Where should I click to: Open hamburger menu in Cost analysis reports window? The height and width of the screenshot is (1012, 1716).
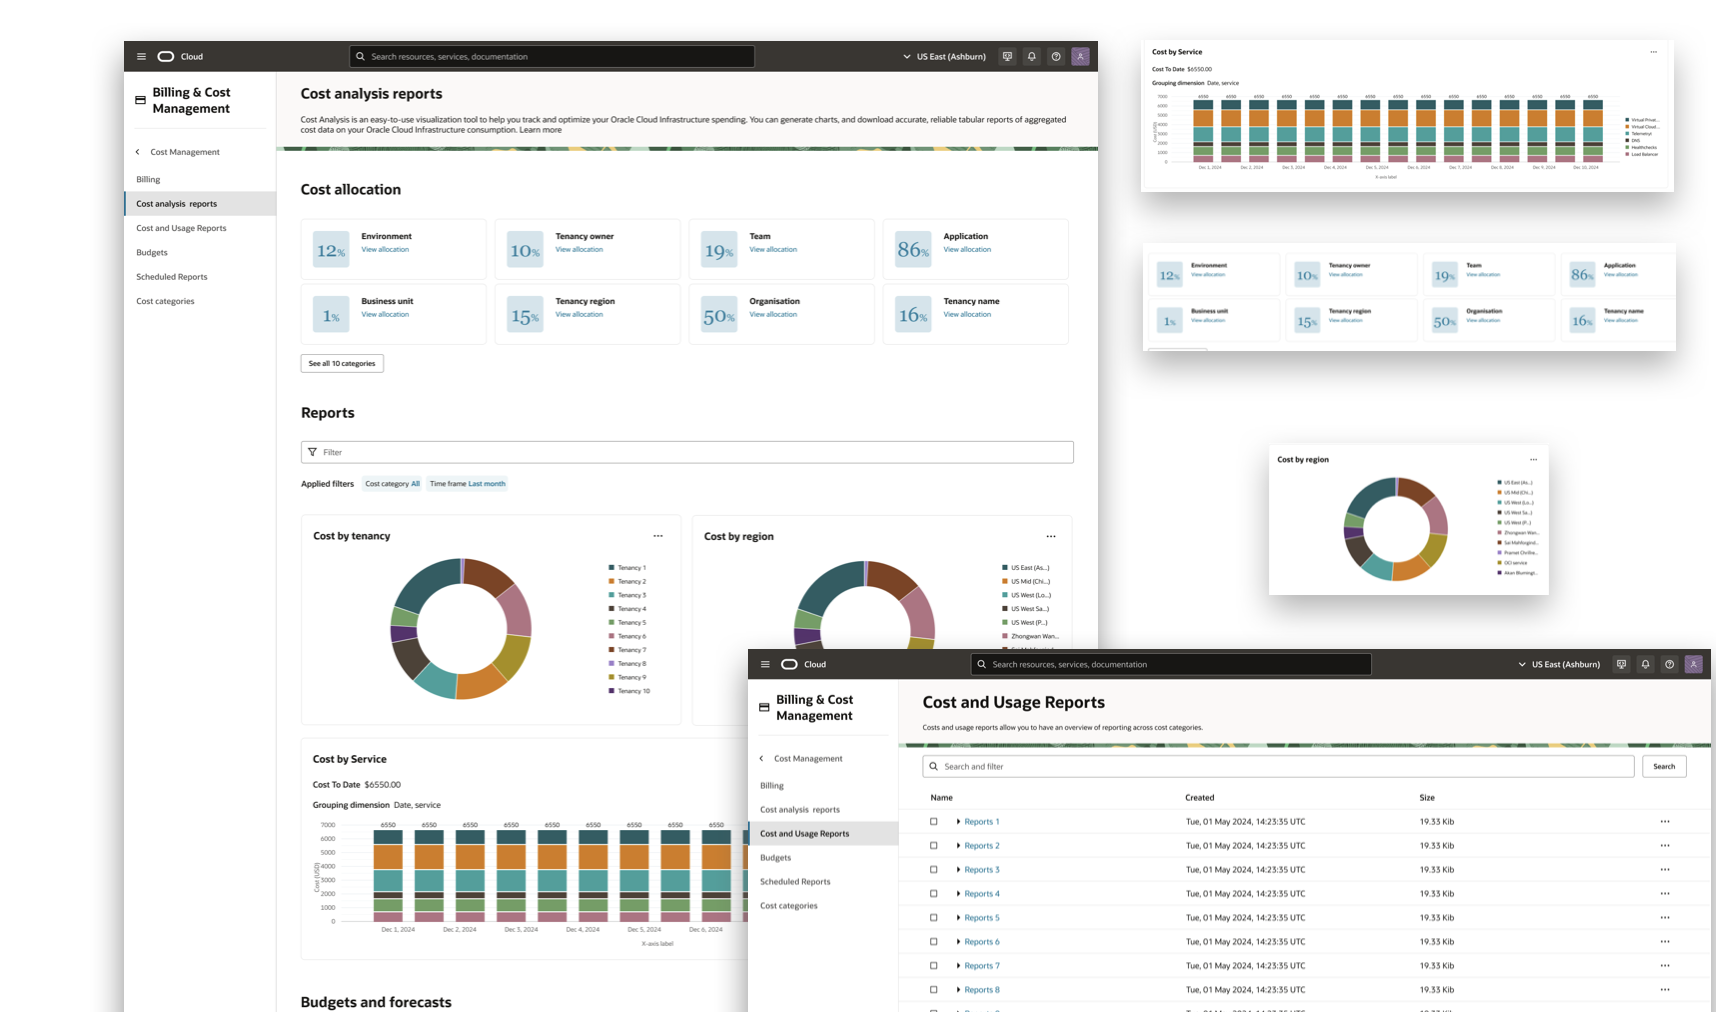(x=141, y=56)
